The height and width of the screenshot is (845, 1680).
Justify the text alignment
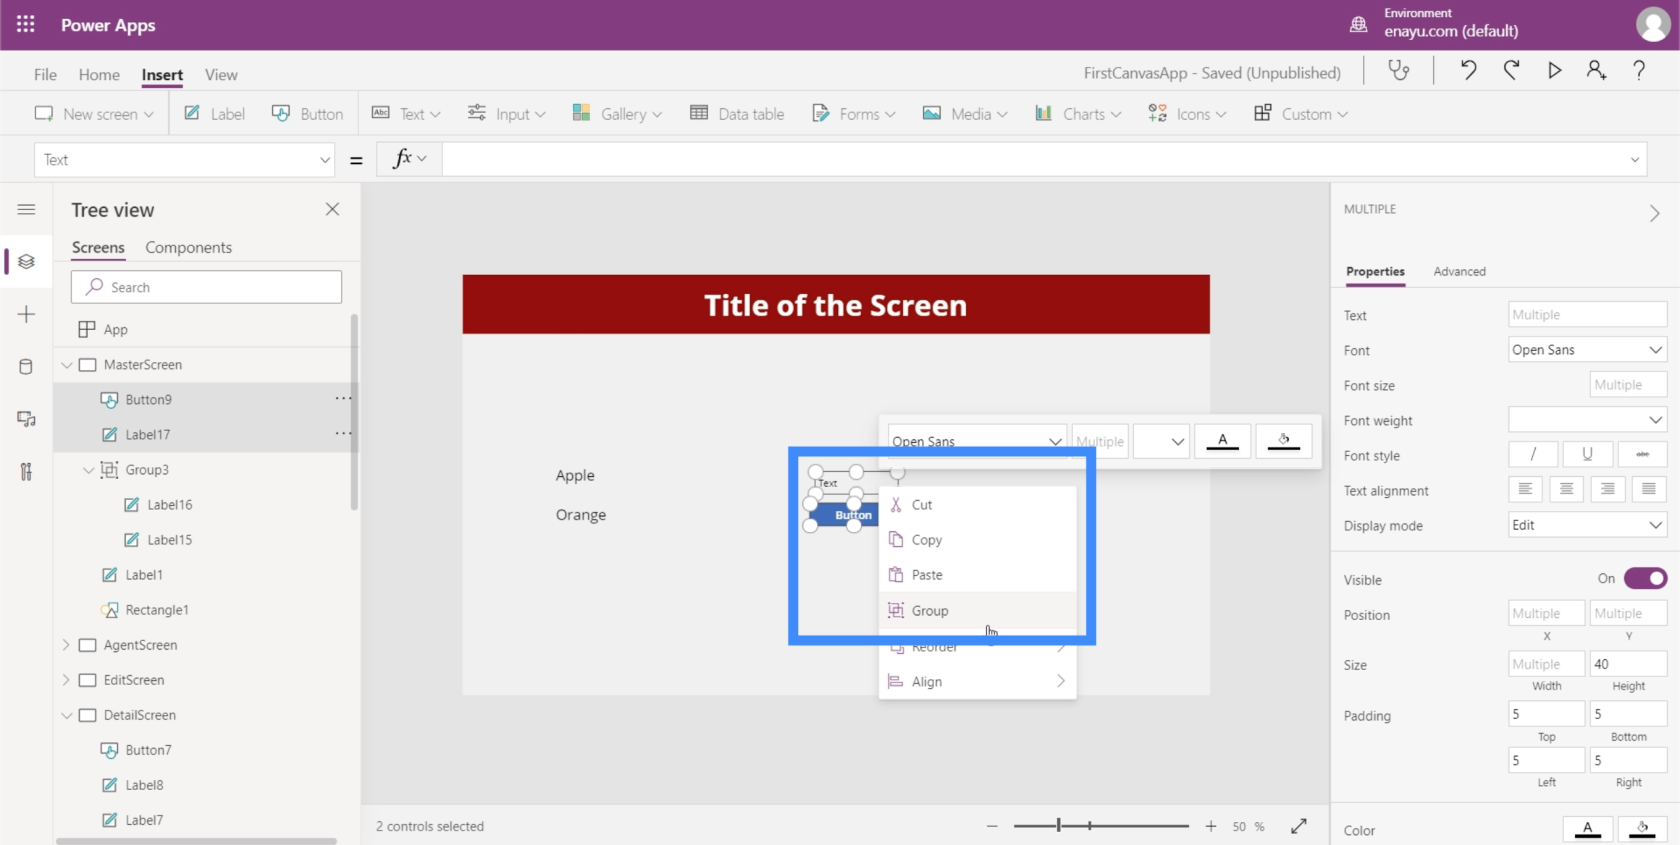pos(1649,489)
